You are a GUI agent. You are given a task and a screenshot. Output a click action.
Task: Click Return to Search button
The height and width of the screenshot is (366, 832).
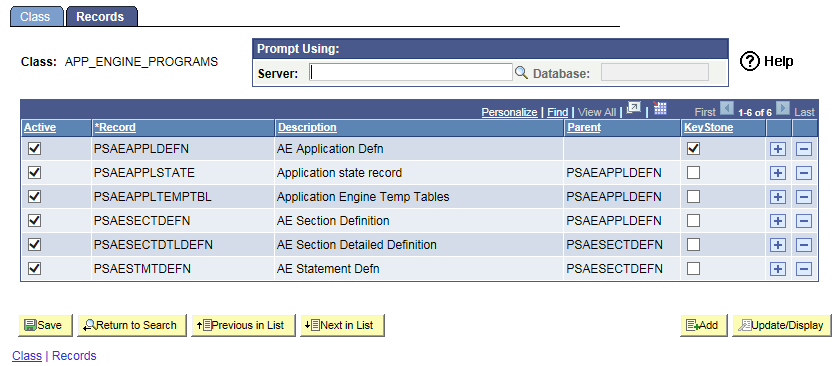click(x=132, y=325)
